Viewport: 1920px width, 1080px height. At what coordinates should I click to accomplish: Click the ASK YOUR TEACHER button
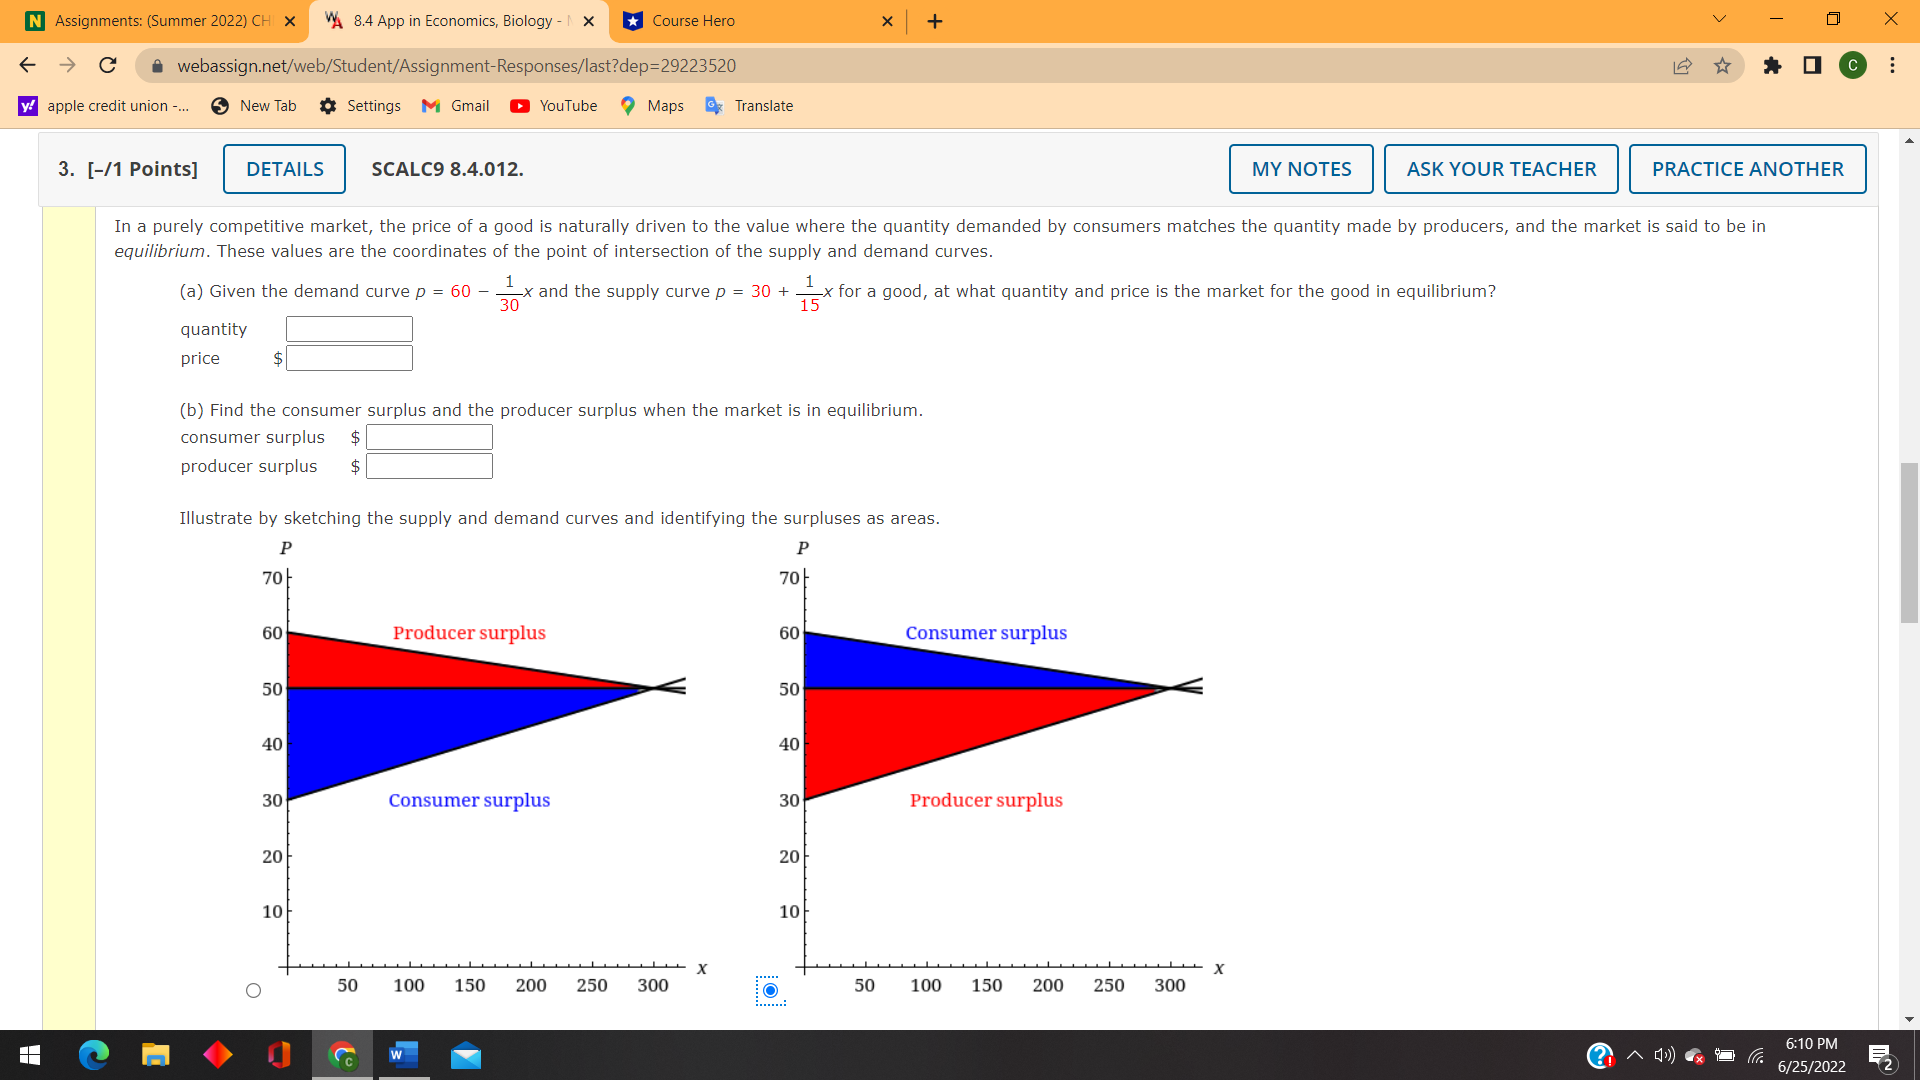pyautogui.click(x=1500, y=169)
